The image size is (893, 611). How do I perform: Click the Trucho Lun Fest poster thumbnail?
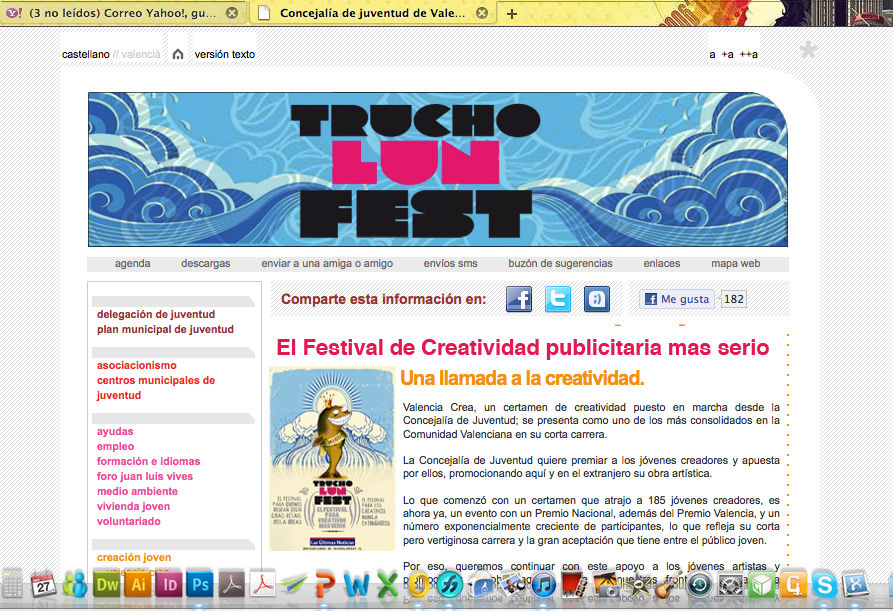(x=332, y=459)
